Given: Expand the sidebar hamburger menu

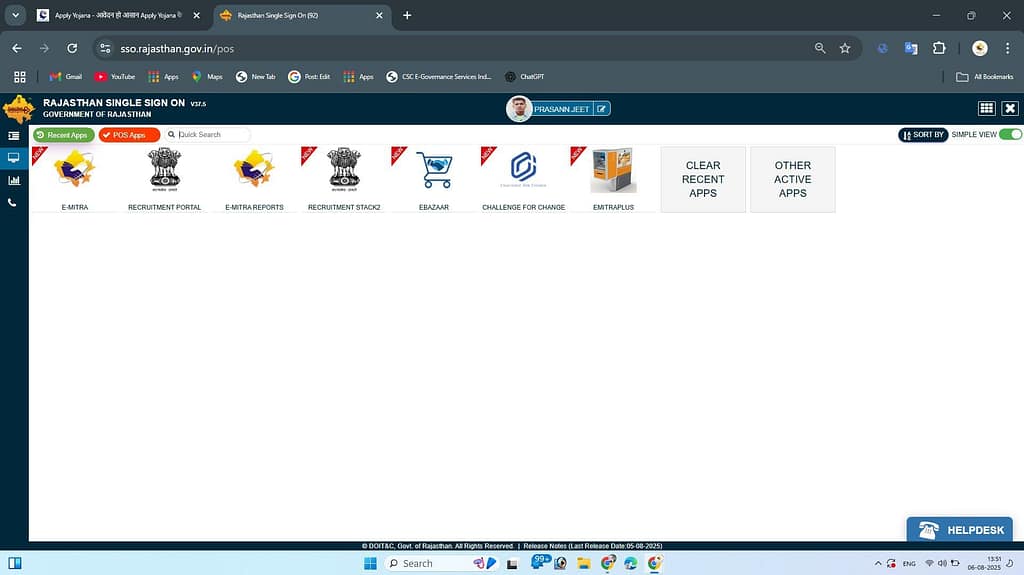Looking at the screenshot, I should [x=13, y=135].
